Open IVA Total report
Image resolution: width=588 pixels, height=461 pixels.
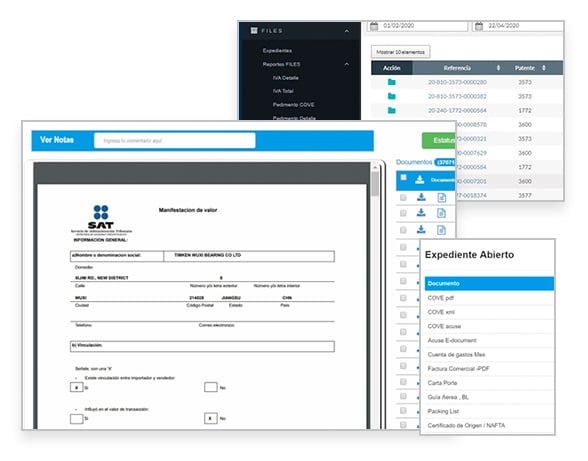283,91
